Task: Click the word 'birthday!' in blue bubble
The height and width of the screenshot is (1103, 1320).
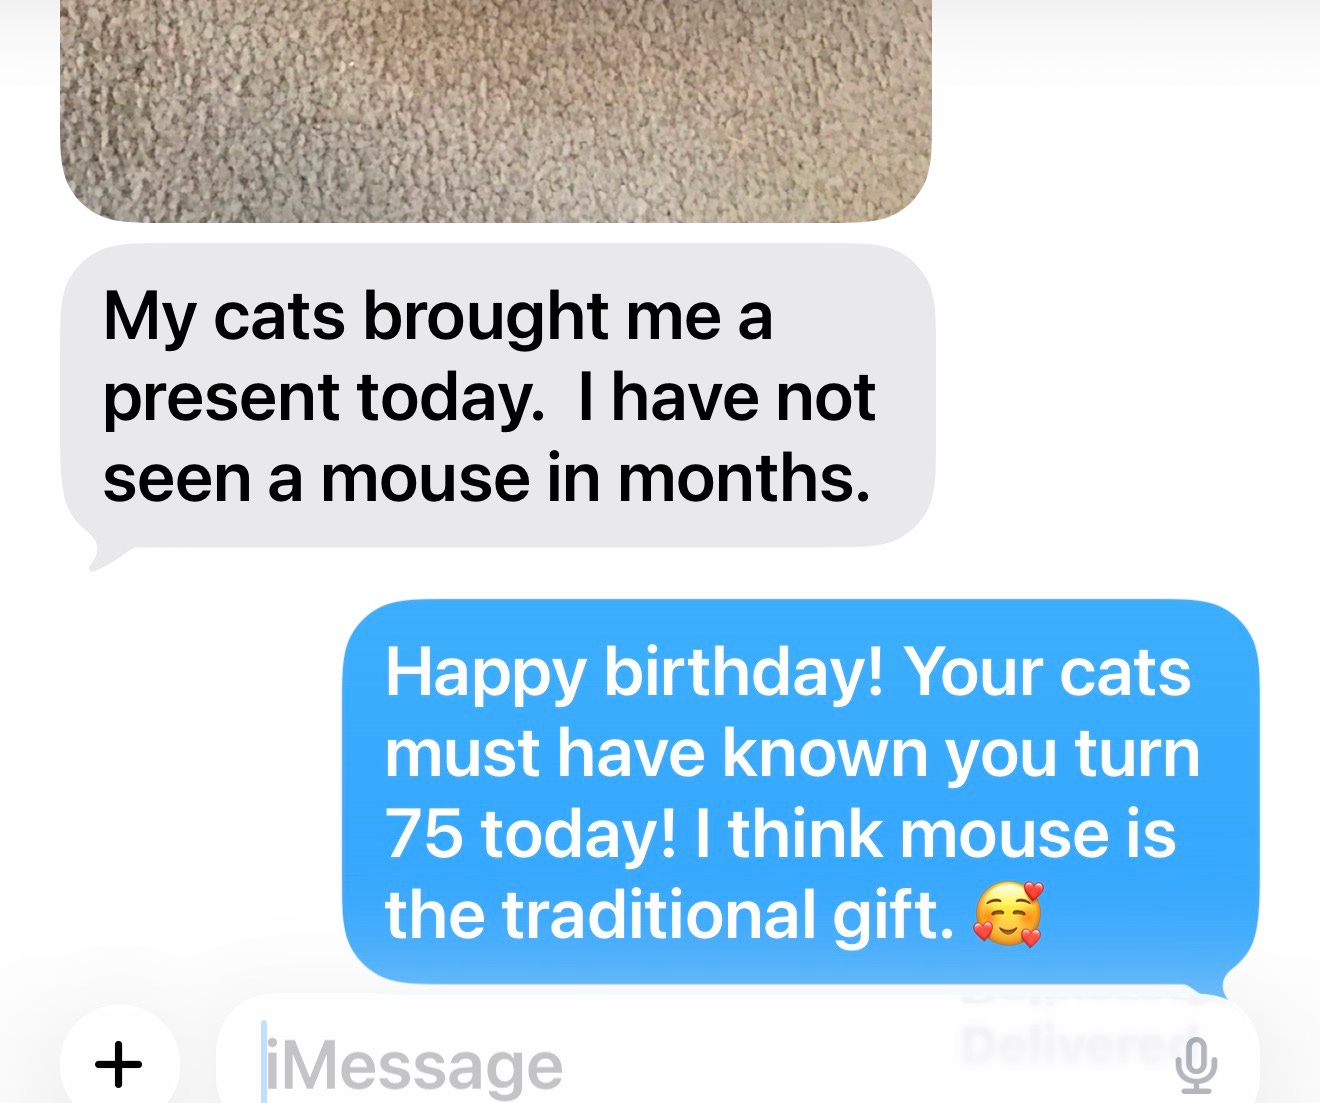Action: coord(743,673)
